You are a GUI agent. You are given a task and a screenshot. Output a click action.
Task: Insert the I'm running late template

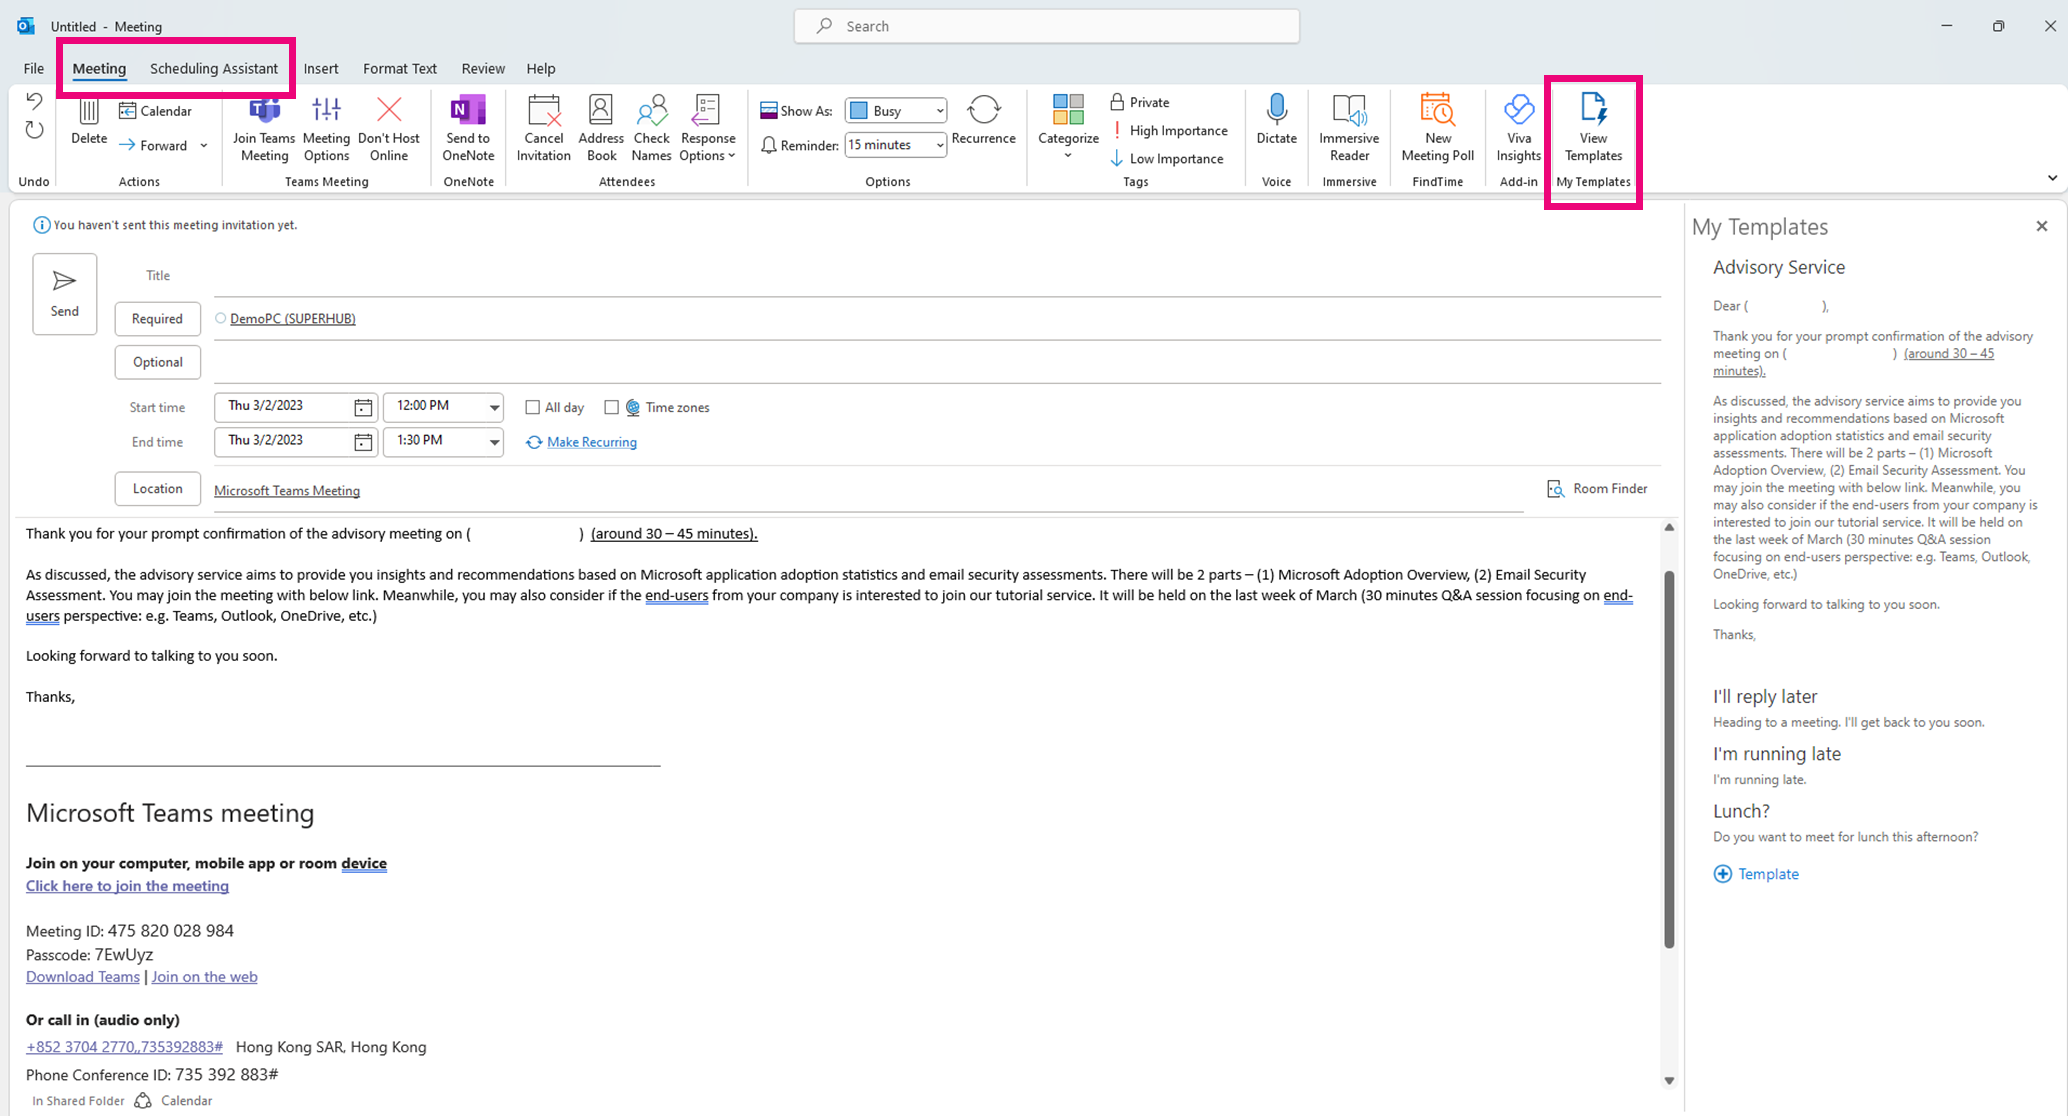click(1776, 754)
